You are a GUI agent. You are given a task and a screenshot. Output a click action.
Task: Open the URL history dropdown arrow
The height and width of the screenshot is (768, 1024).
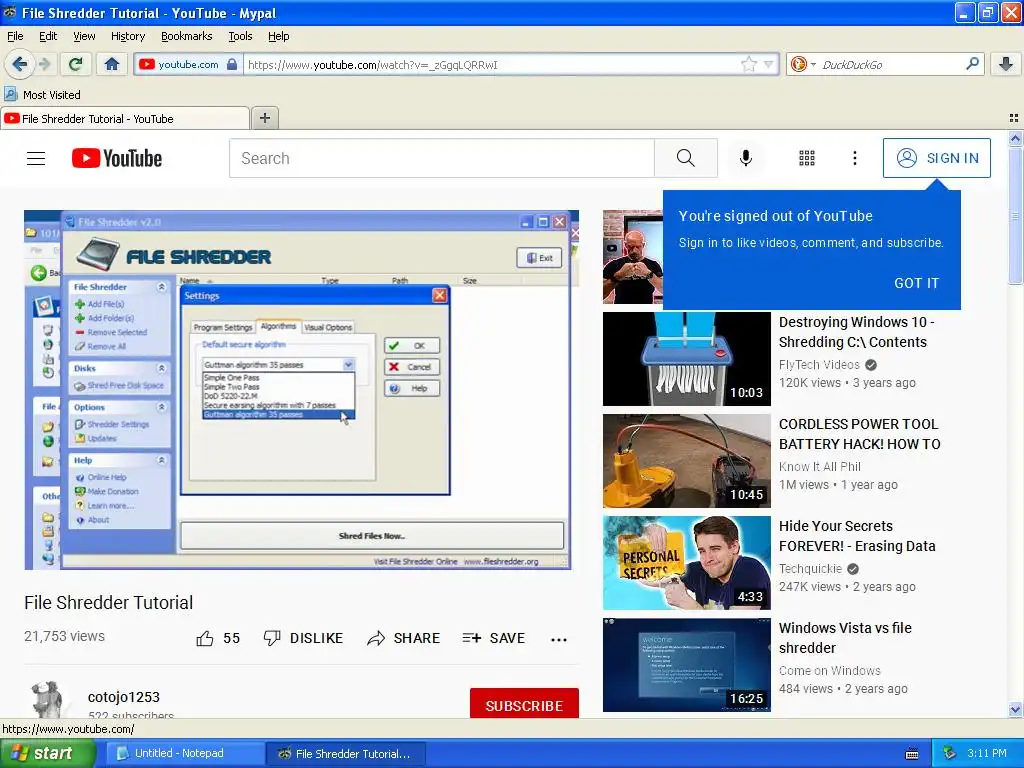tap(769, 64)
